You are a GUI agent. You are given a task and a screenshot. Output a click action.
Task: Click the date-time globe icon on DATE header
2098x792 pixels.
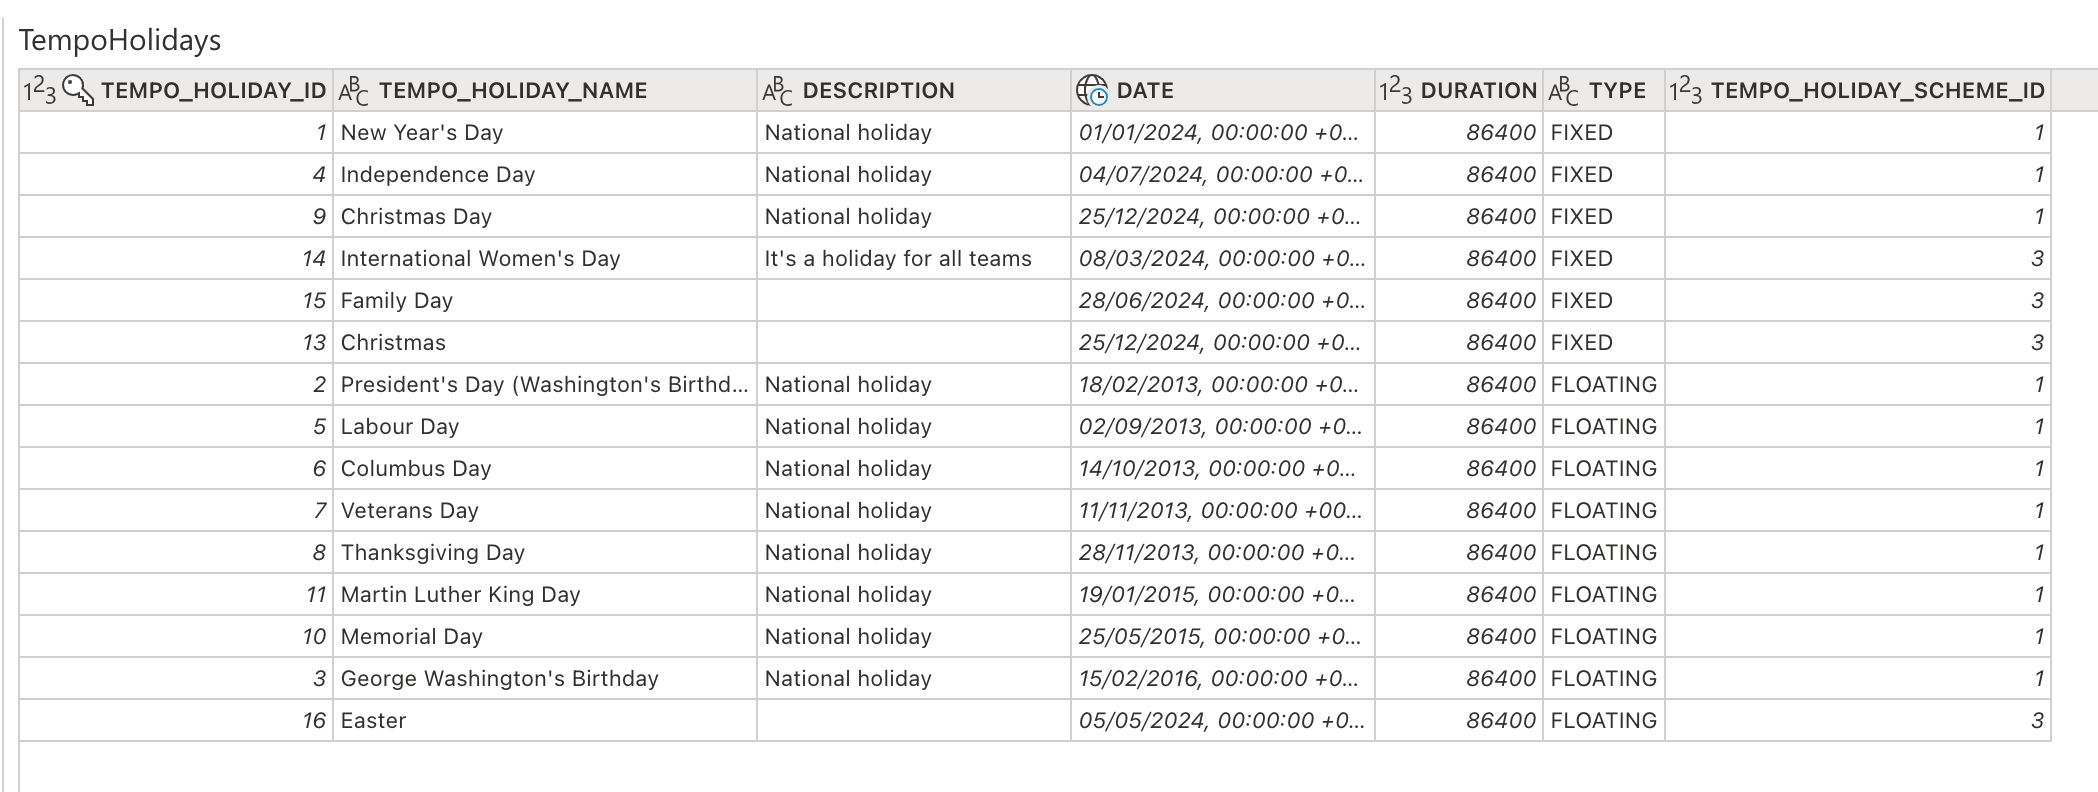point(1091,88)
